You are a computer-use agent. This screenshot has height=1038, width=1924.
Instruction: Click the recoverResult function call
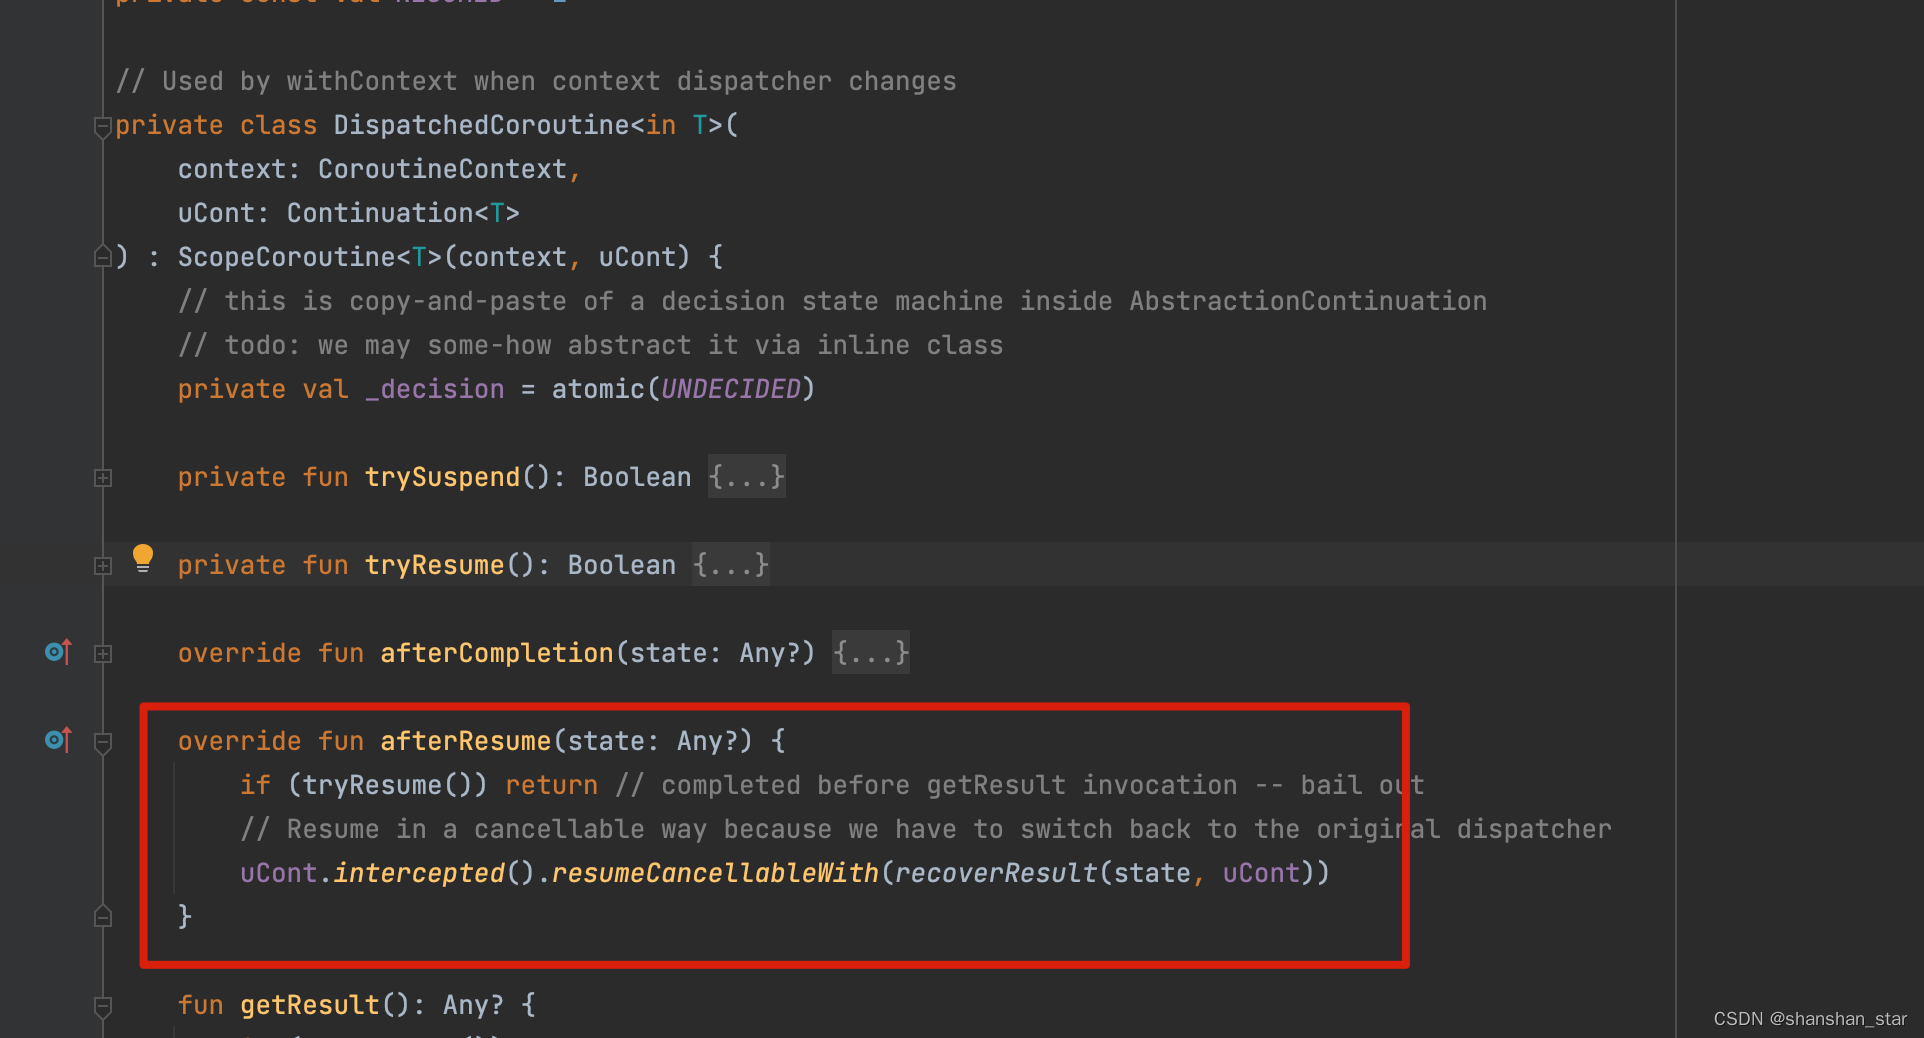tap(996, 873)
